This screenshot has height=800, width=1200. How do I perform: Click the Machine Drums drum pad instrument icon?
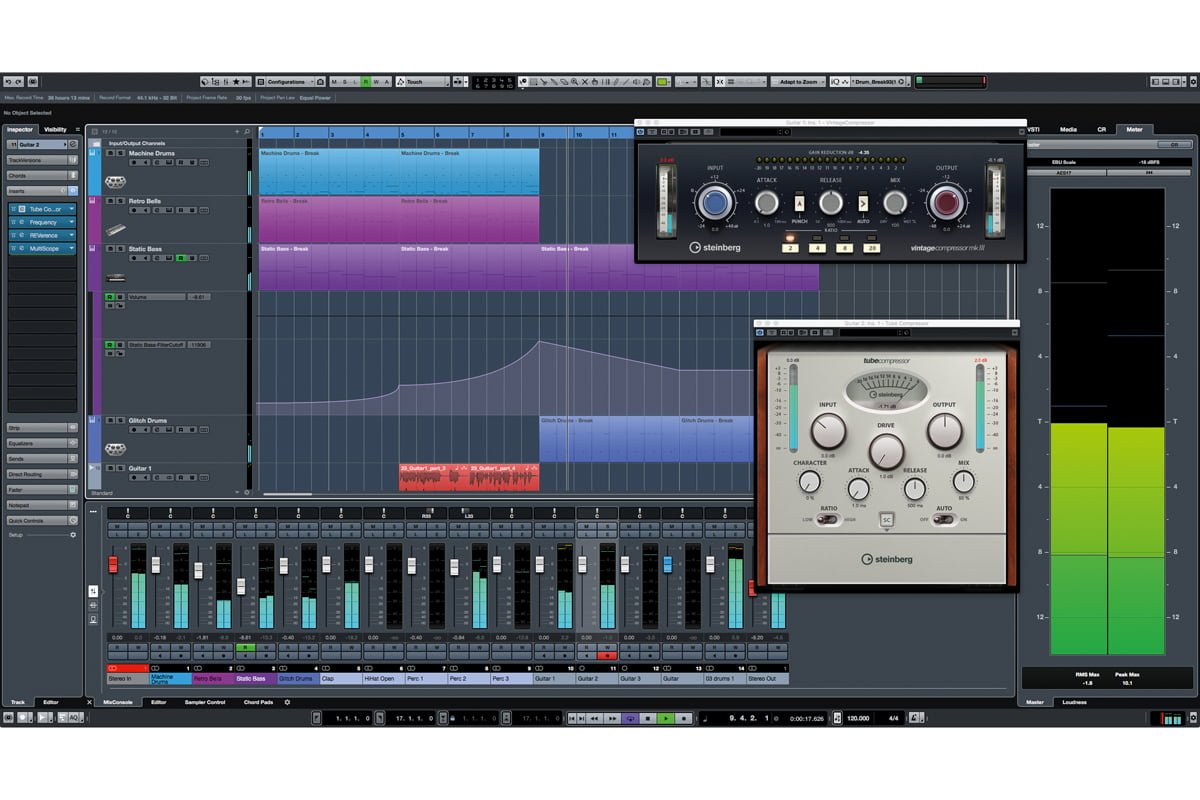click(x=116, y=182)
